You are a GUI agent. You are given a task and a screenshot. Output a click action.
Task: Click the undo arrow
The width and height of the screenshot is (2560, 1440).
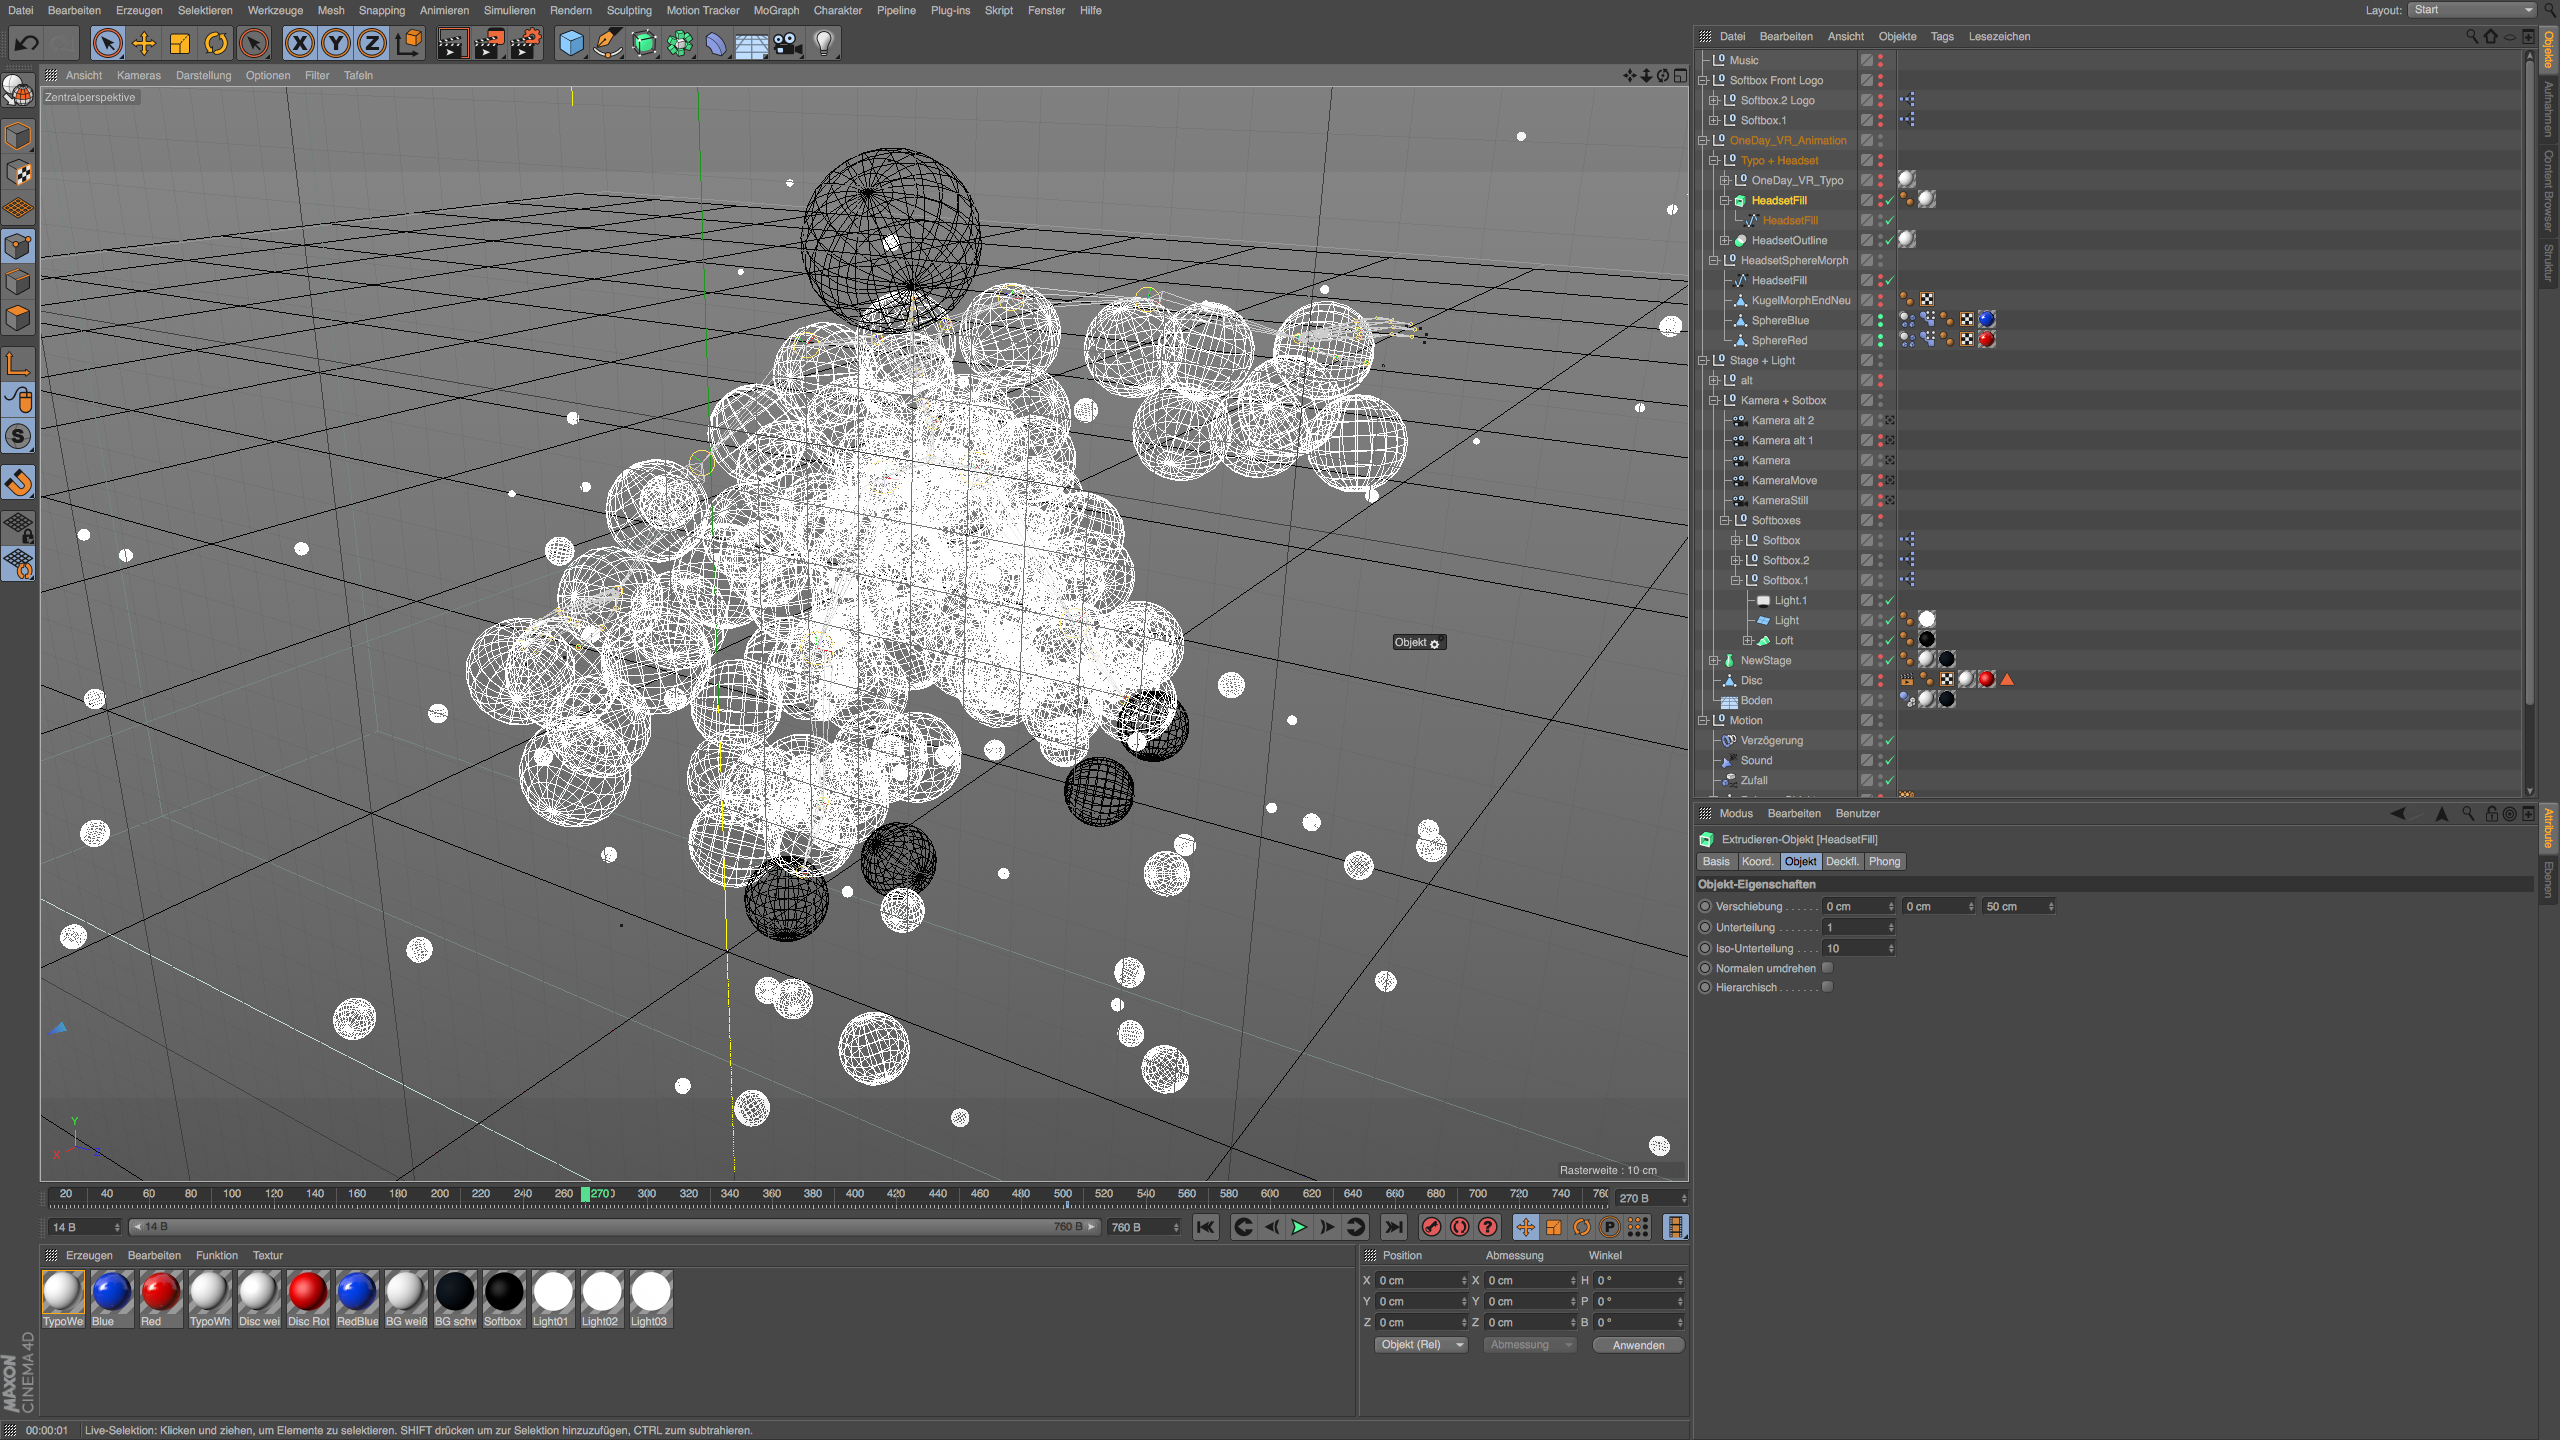pos(27,43)
